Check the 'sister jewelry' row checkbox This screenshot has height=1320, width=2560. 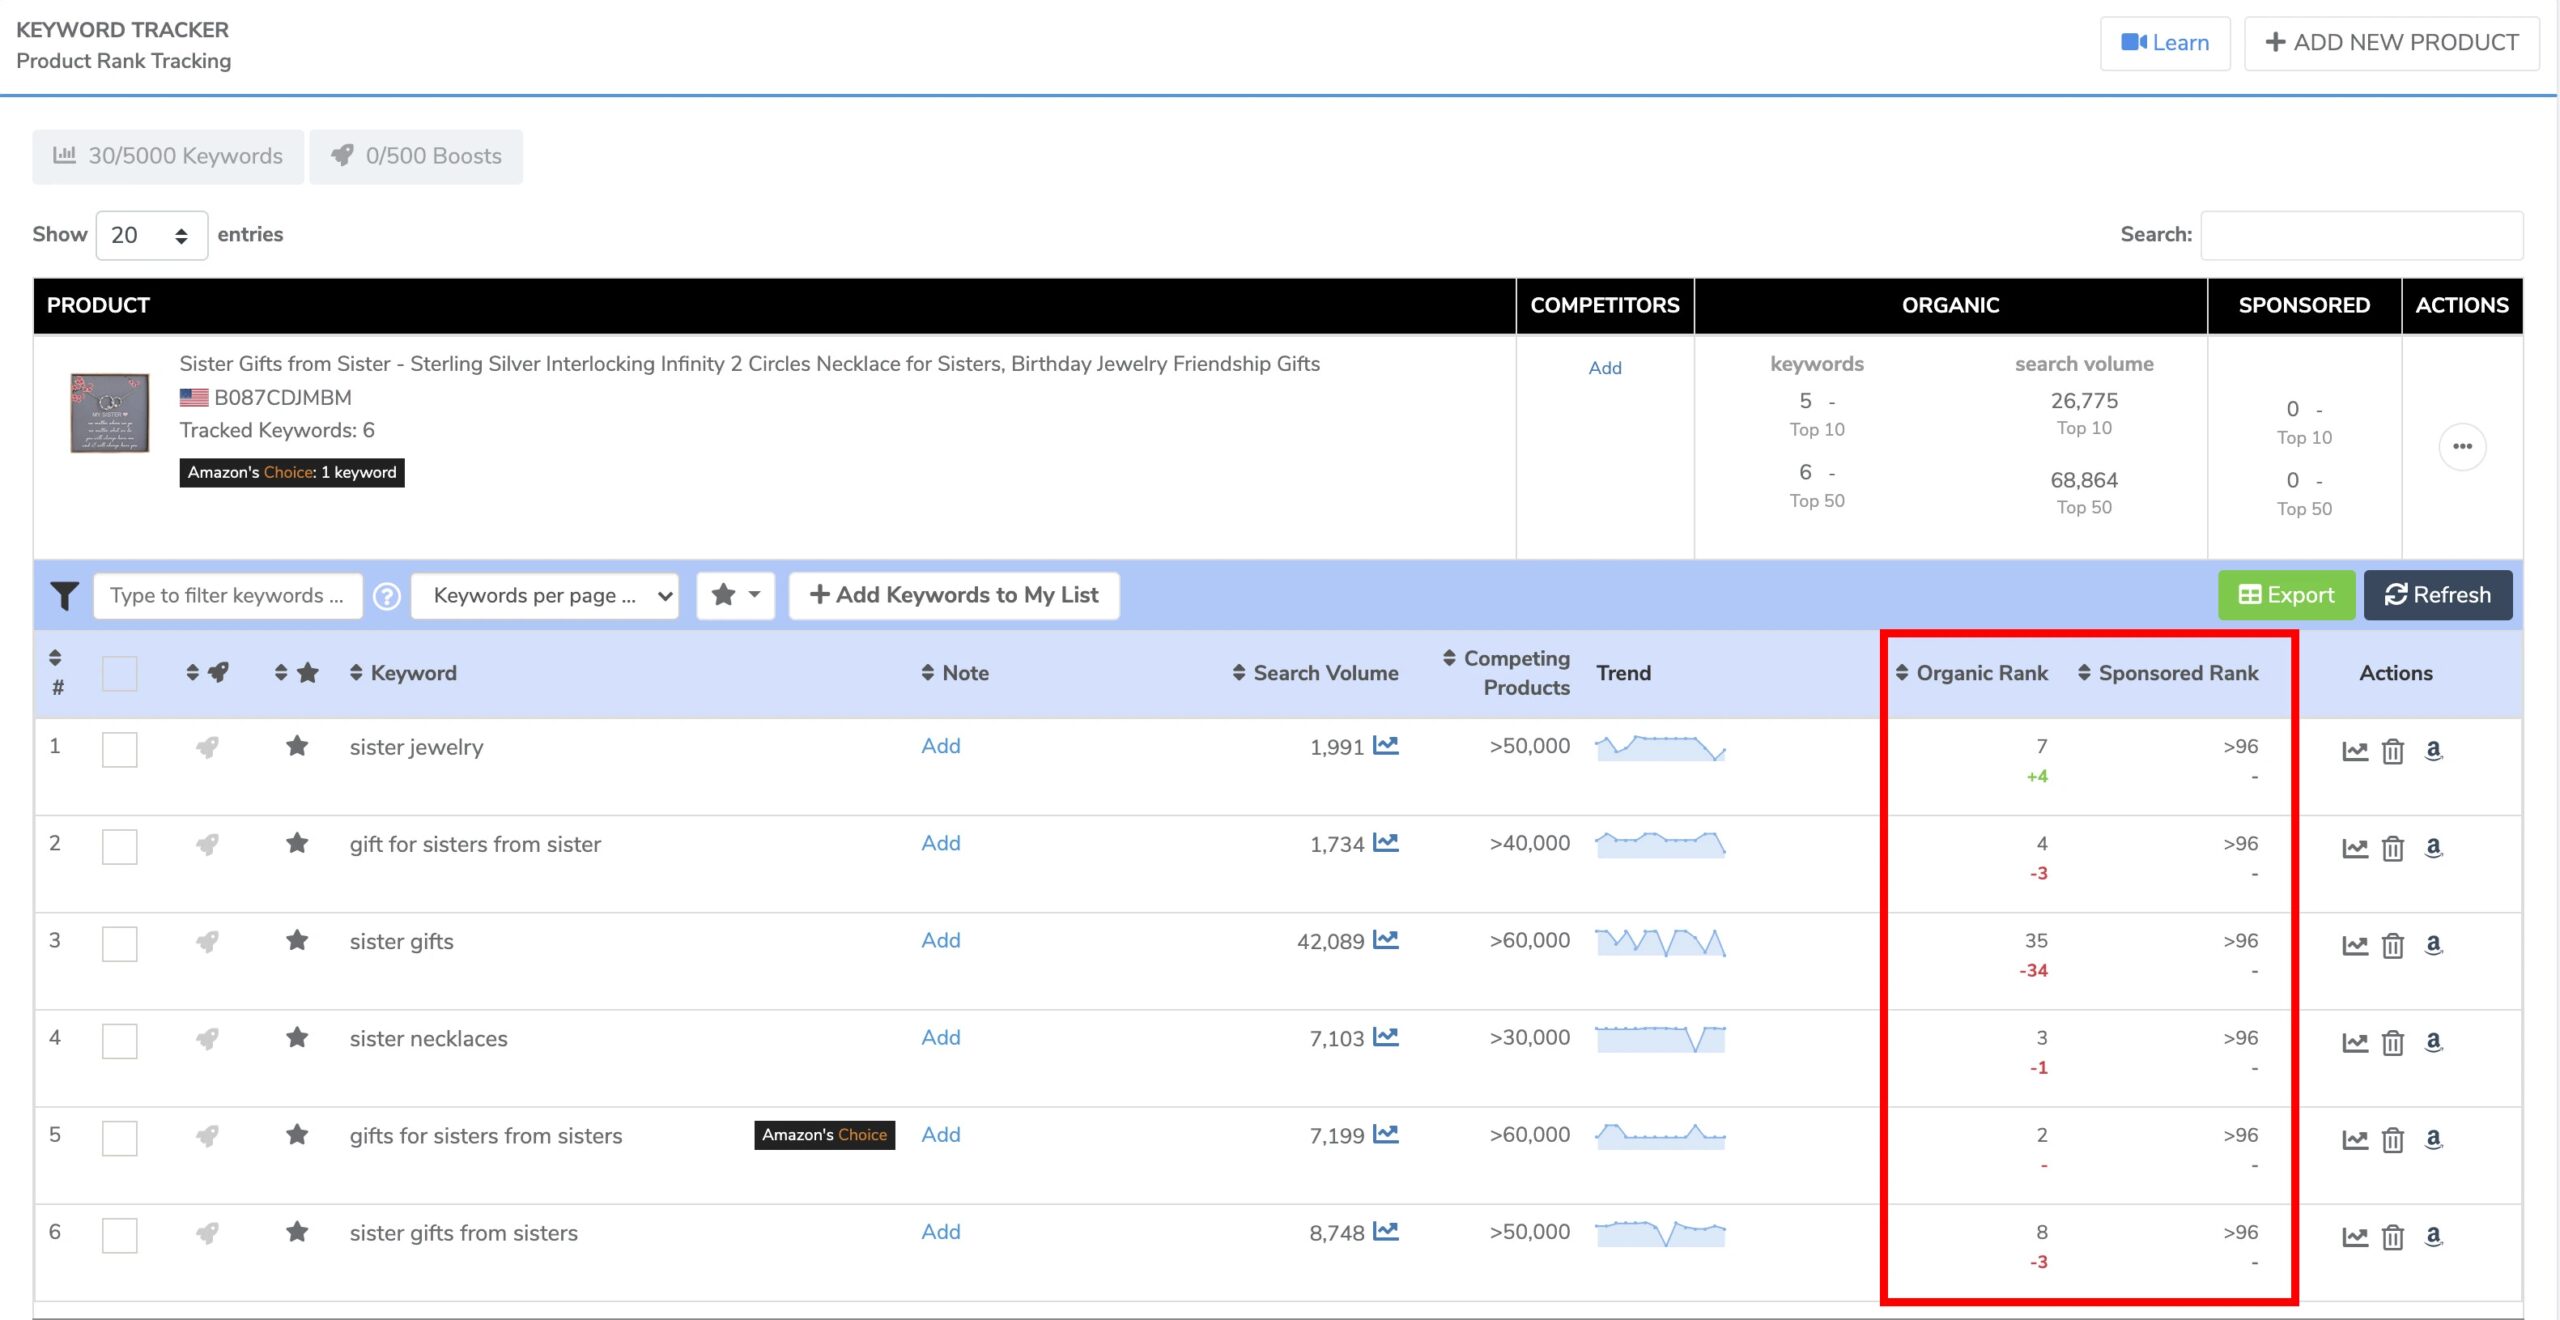point(120,749)
